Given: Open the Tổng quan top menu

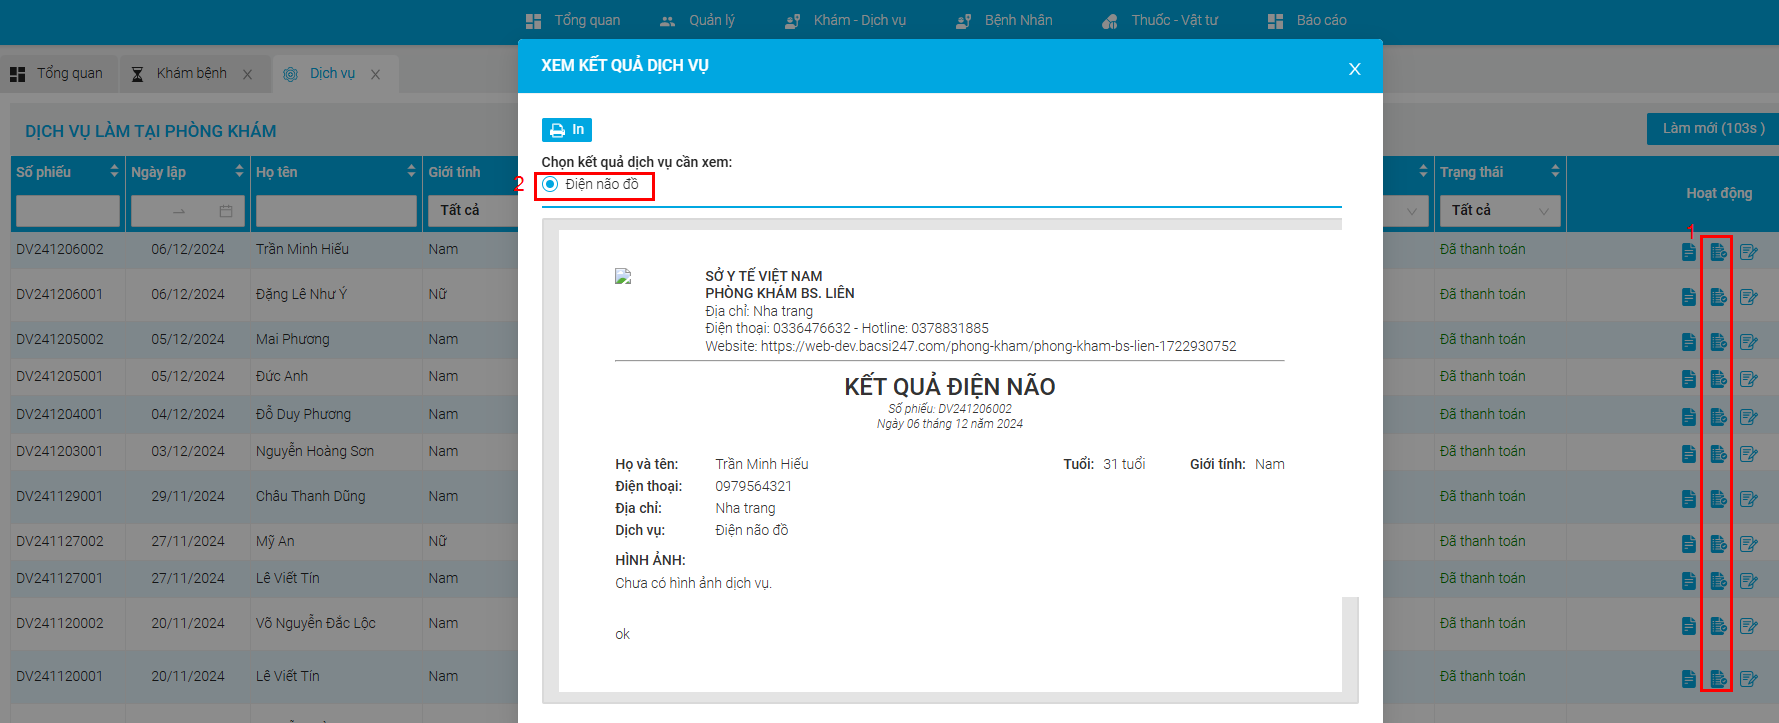Looking at the screenshot, I should point(573,20).
